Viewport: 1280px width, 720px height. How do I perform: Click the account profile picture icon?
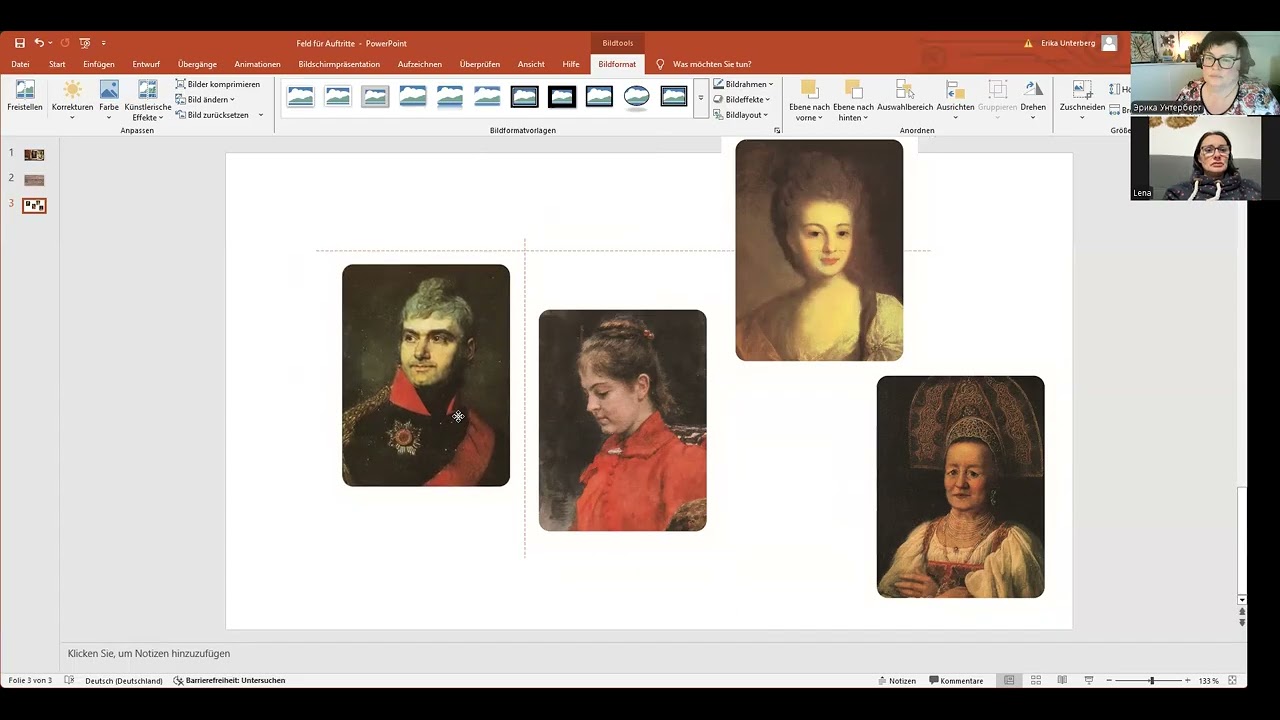coord(1109,43)
